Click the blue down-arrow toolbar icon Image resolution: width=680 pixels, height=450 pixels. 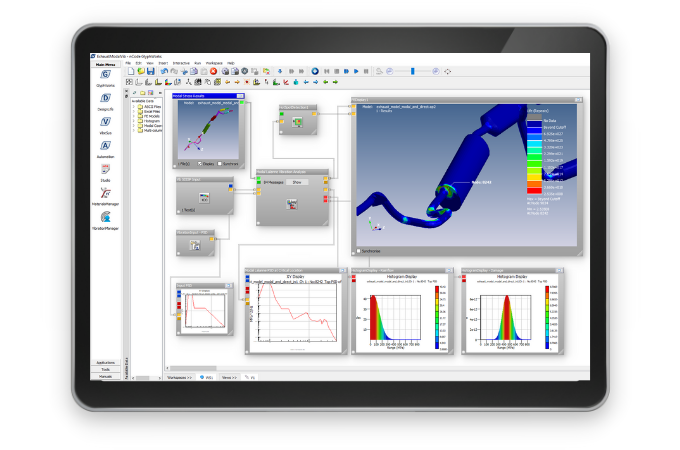[x=280, y=71]
